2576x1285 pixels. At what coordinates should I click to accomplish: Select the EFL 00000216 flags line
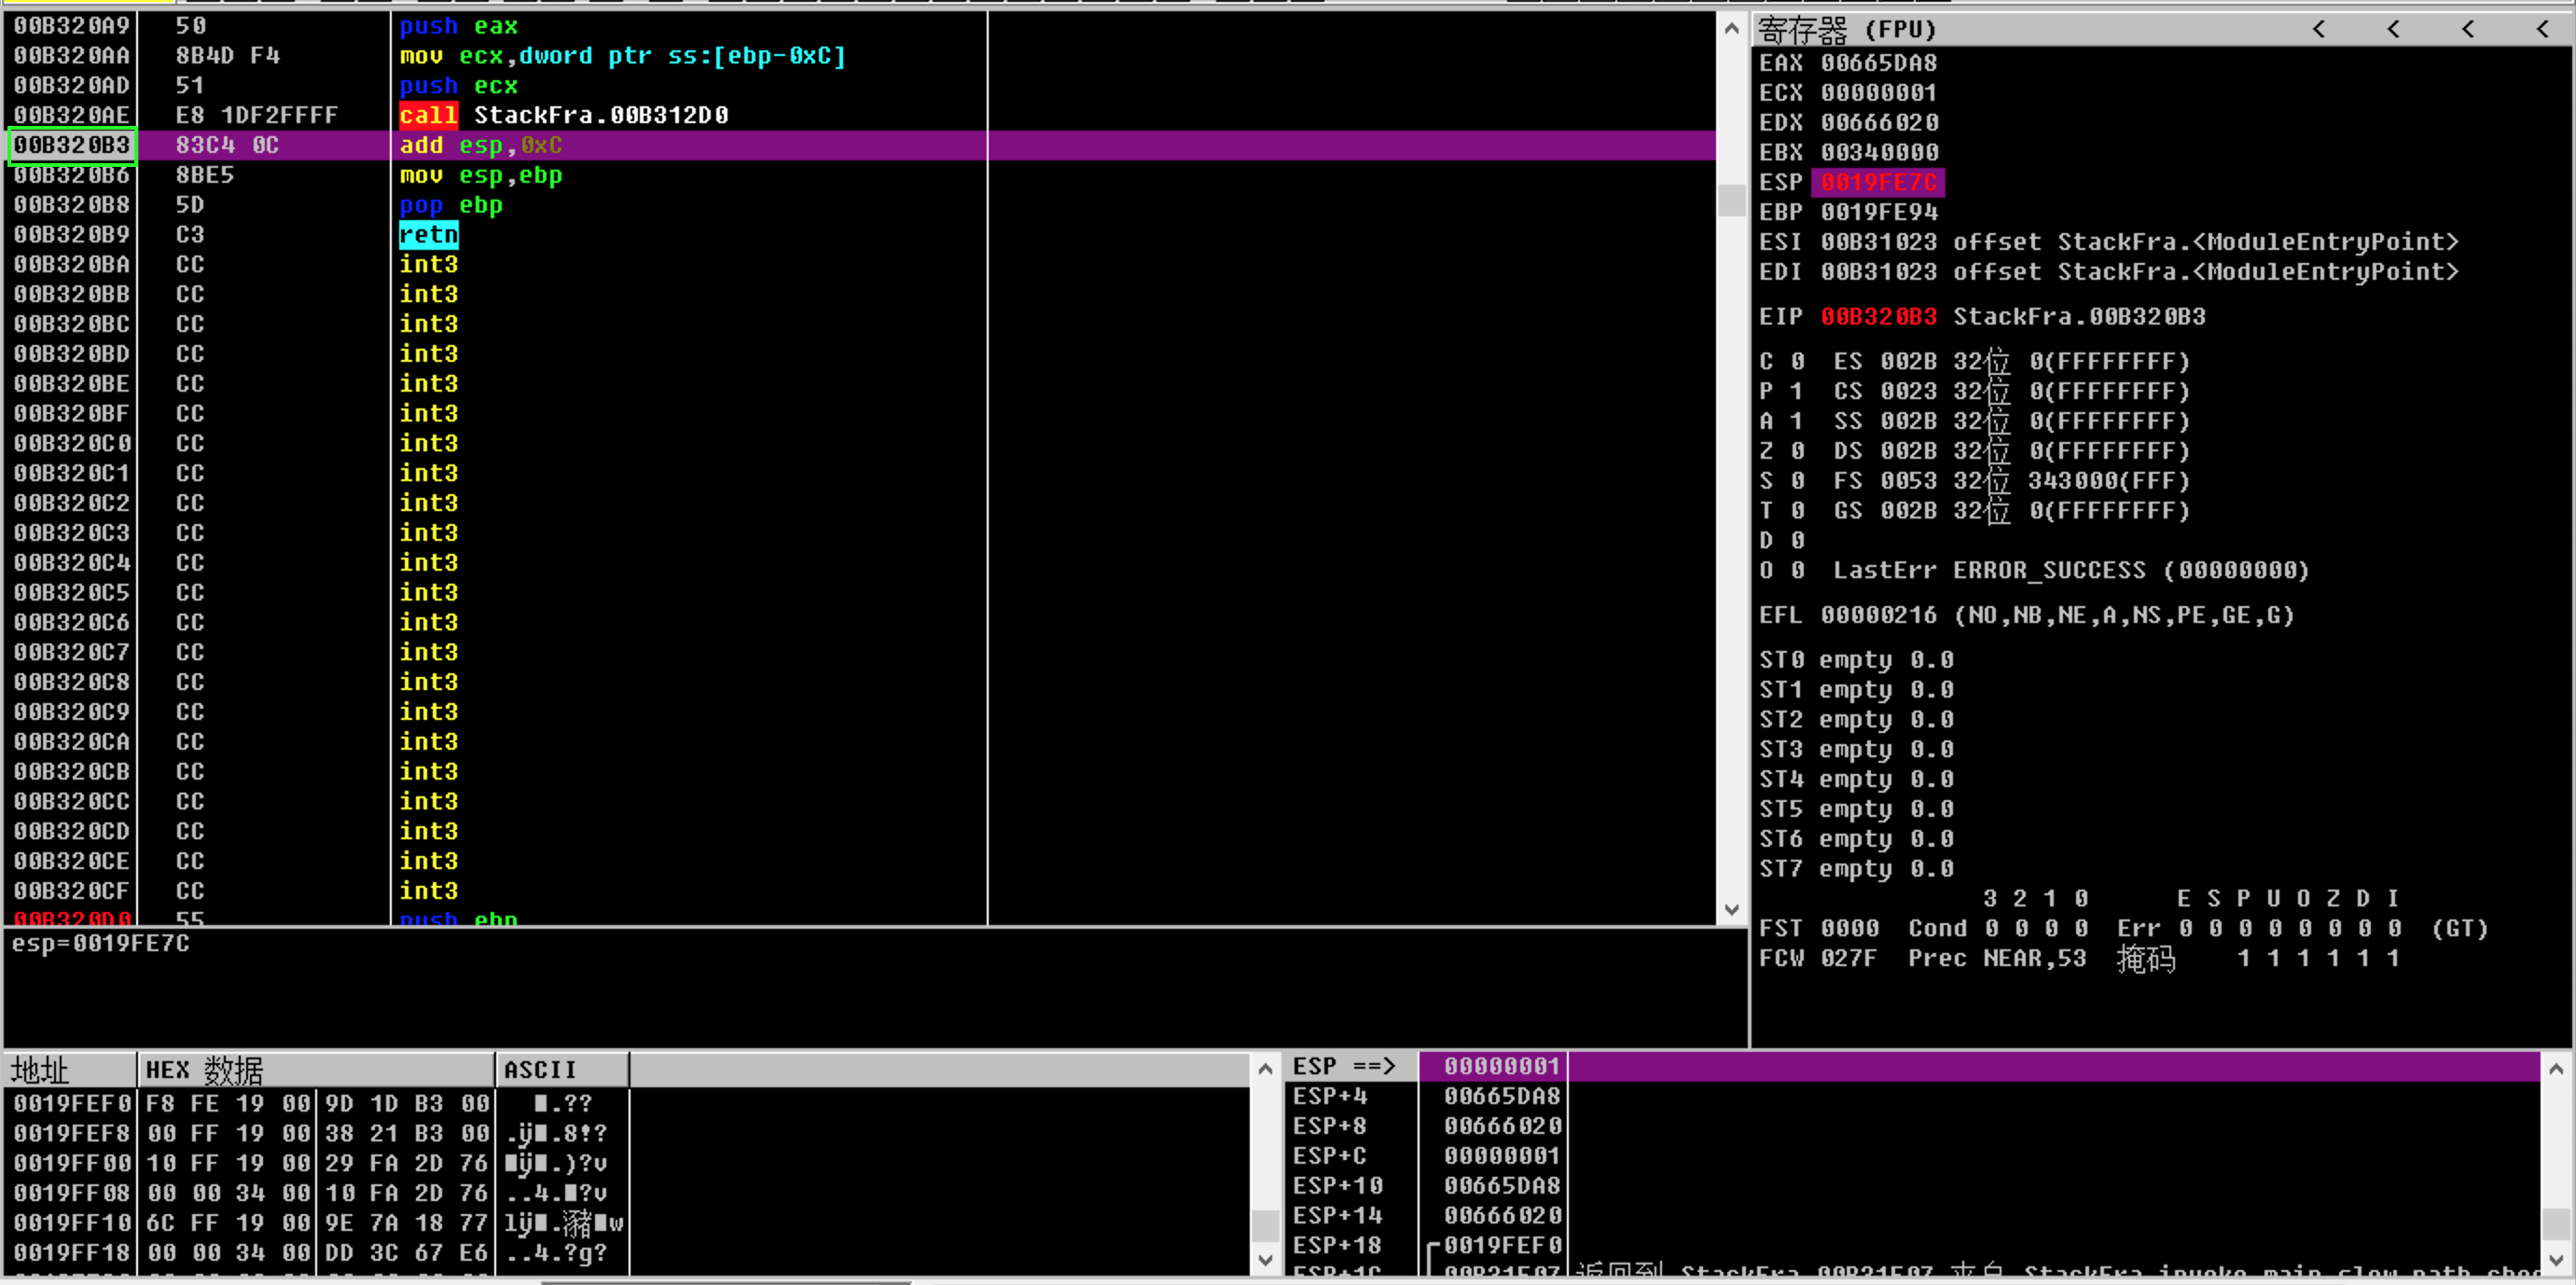2027,616
